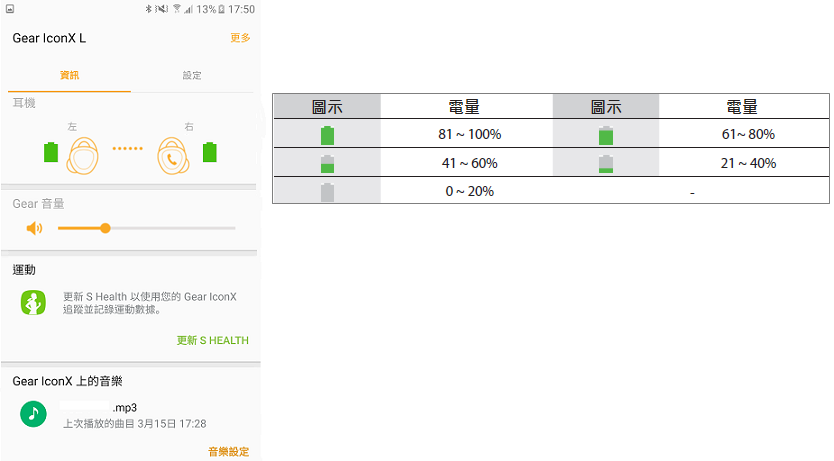Click the 耳機 section label
834x461 pixels.
(24, 103)
